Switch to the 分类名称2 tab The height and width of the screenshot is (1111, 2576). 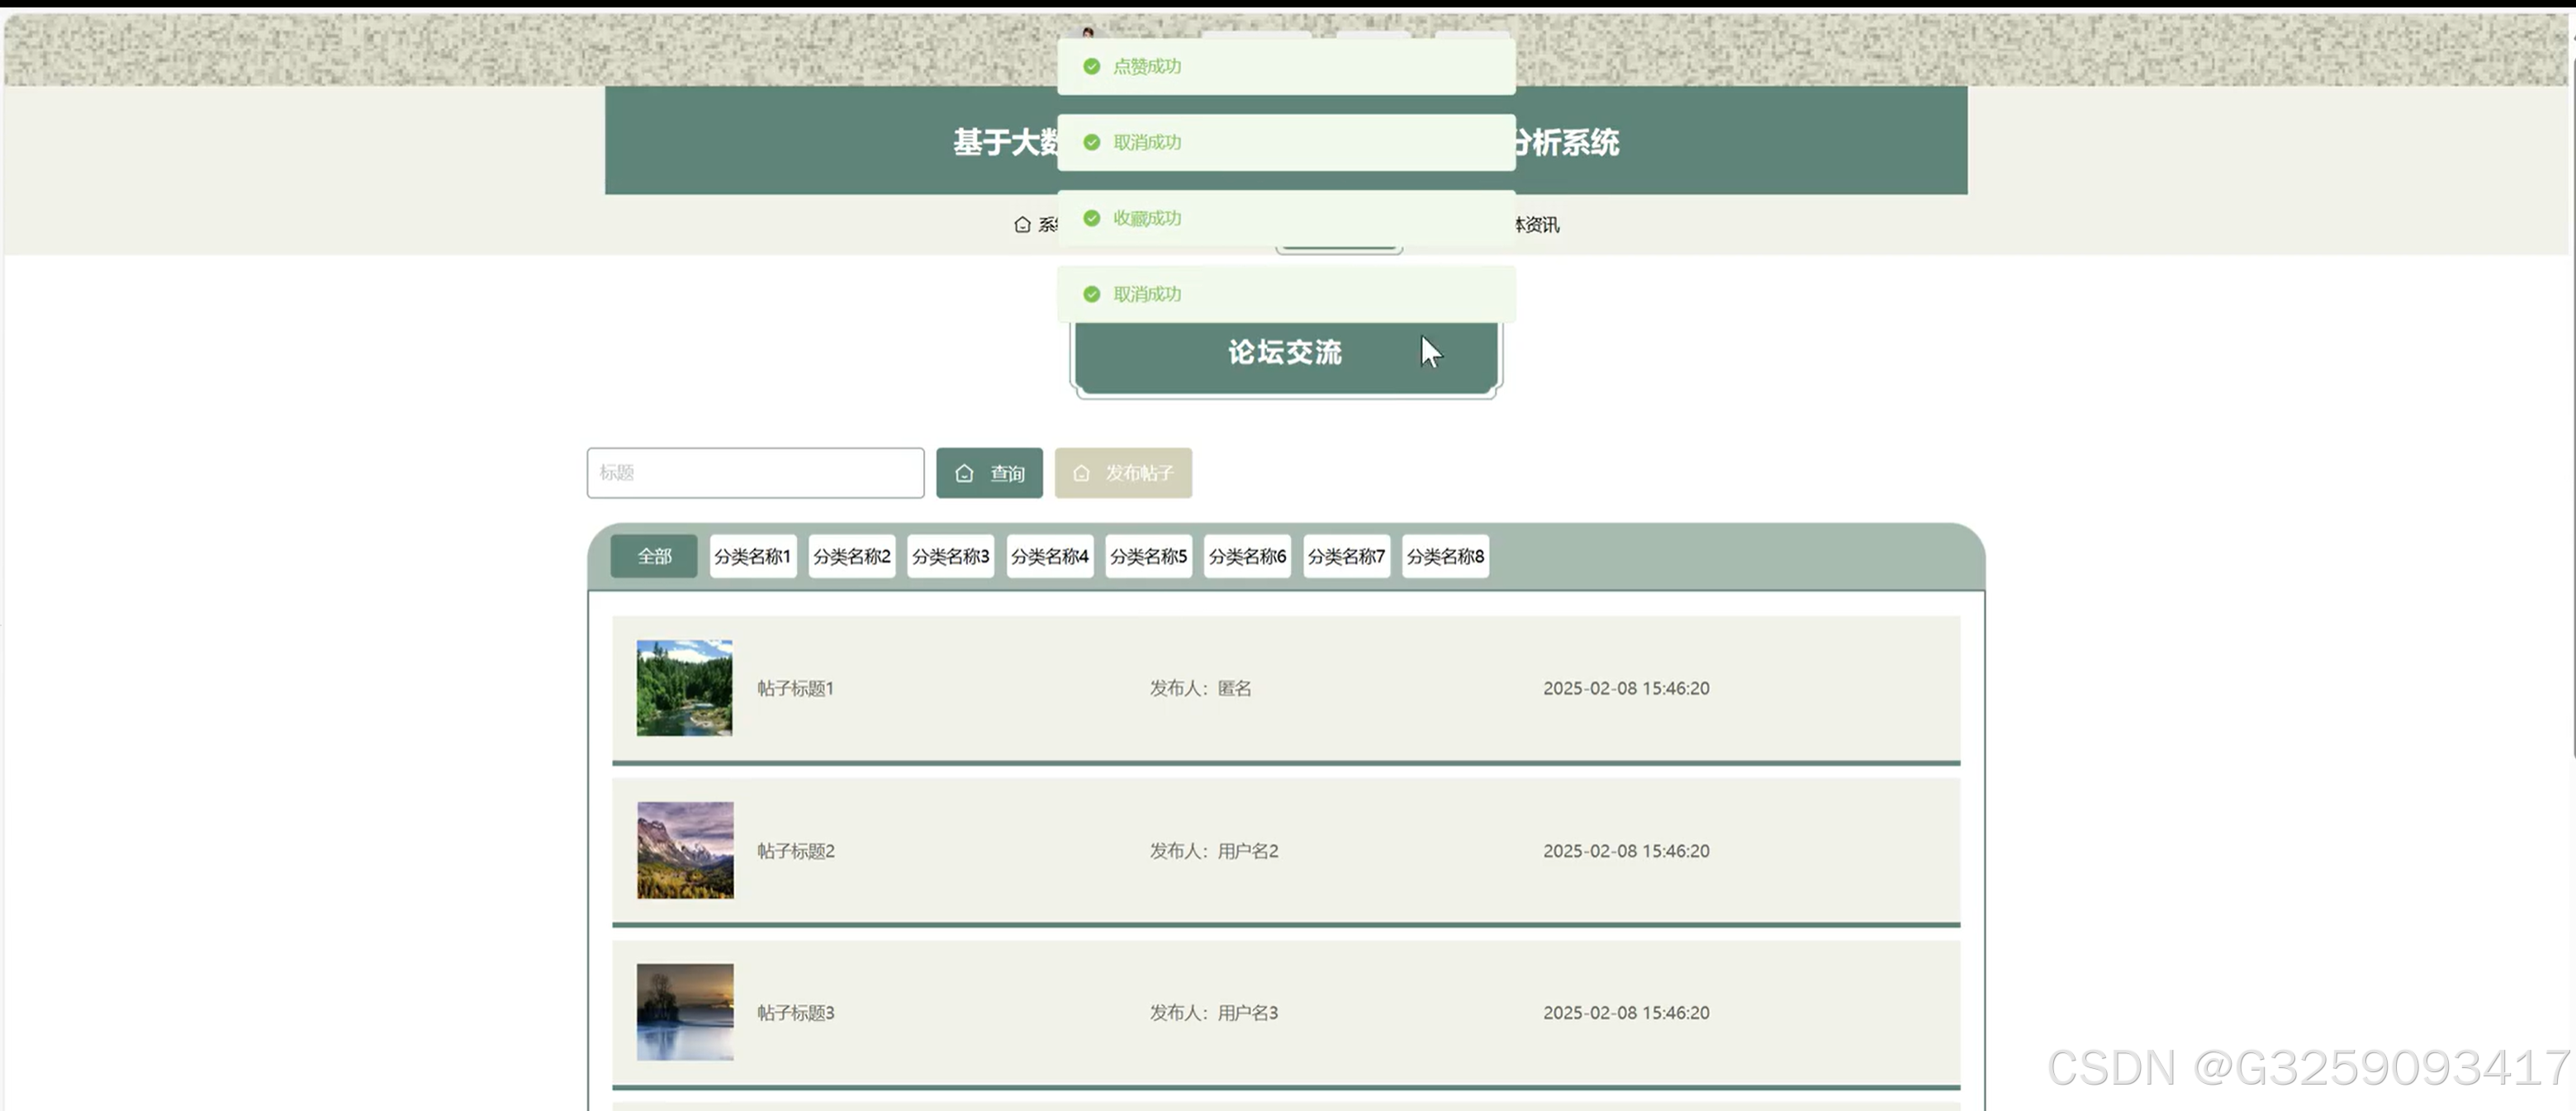click(852, 556)
